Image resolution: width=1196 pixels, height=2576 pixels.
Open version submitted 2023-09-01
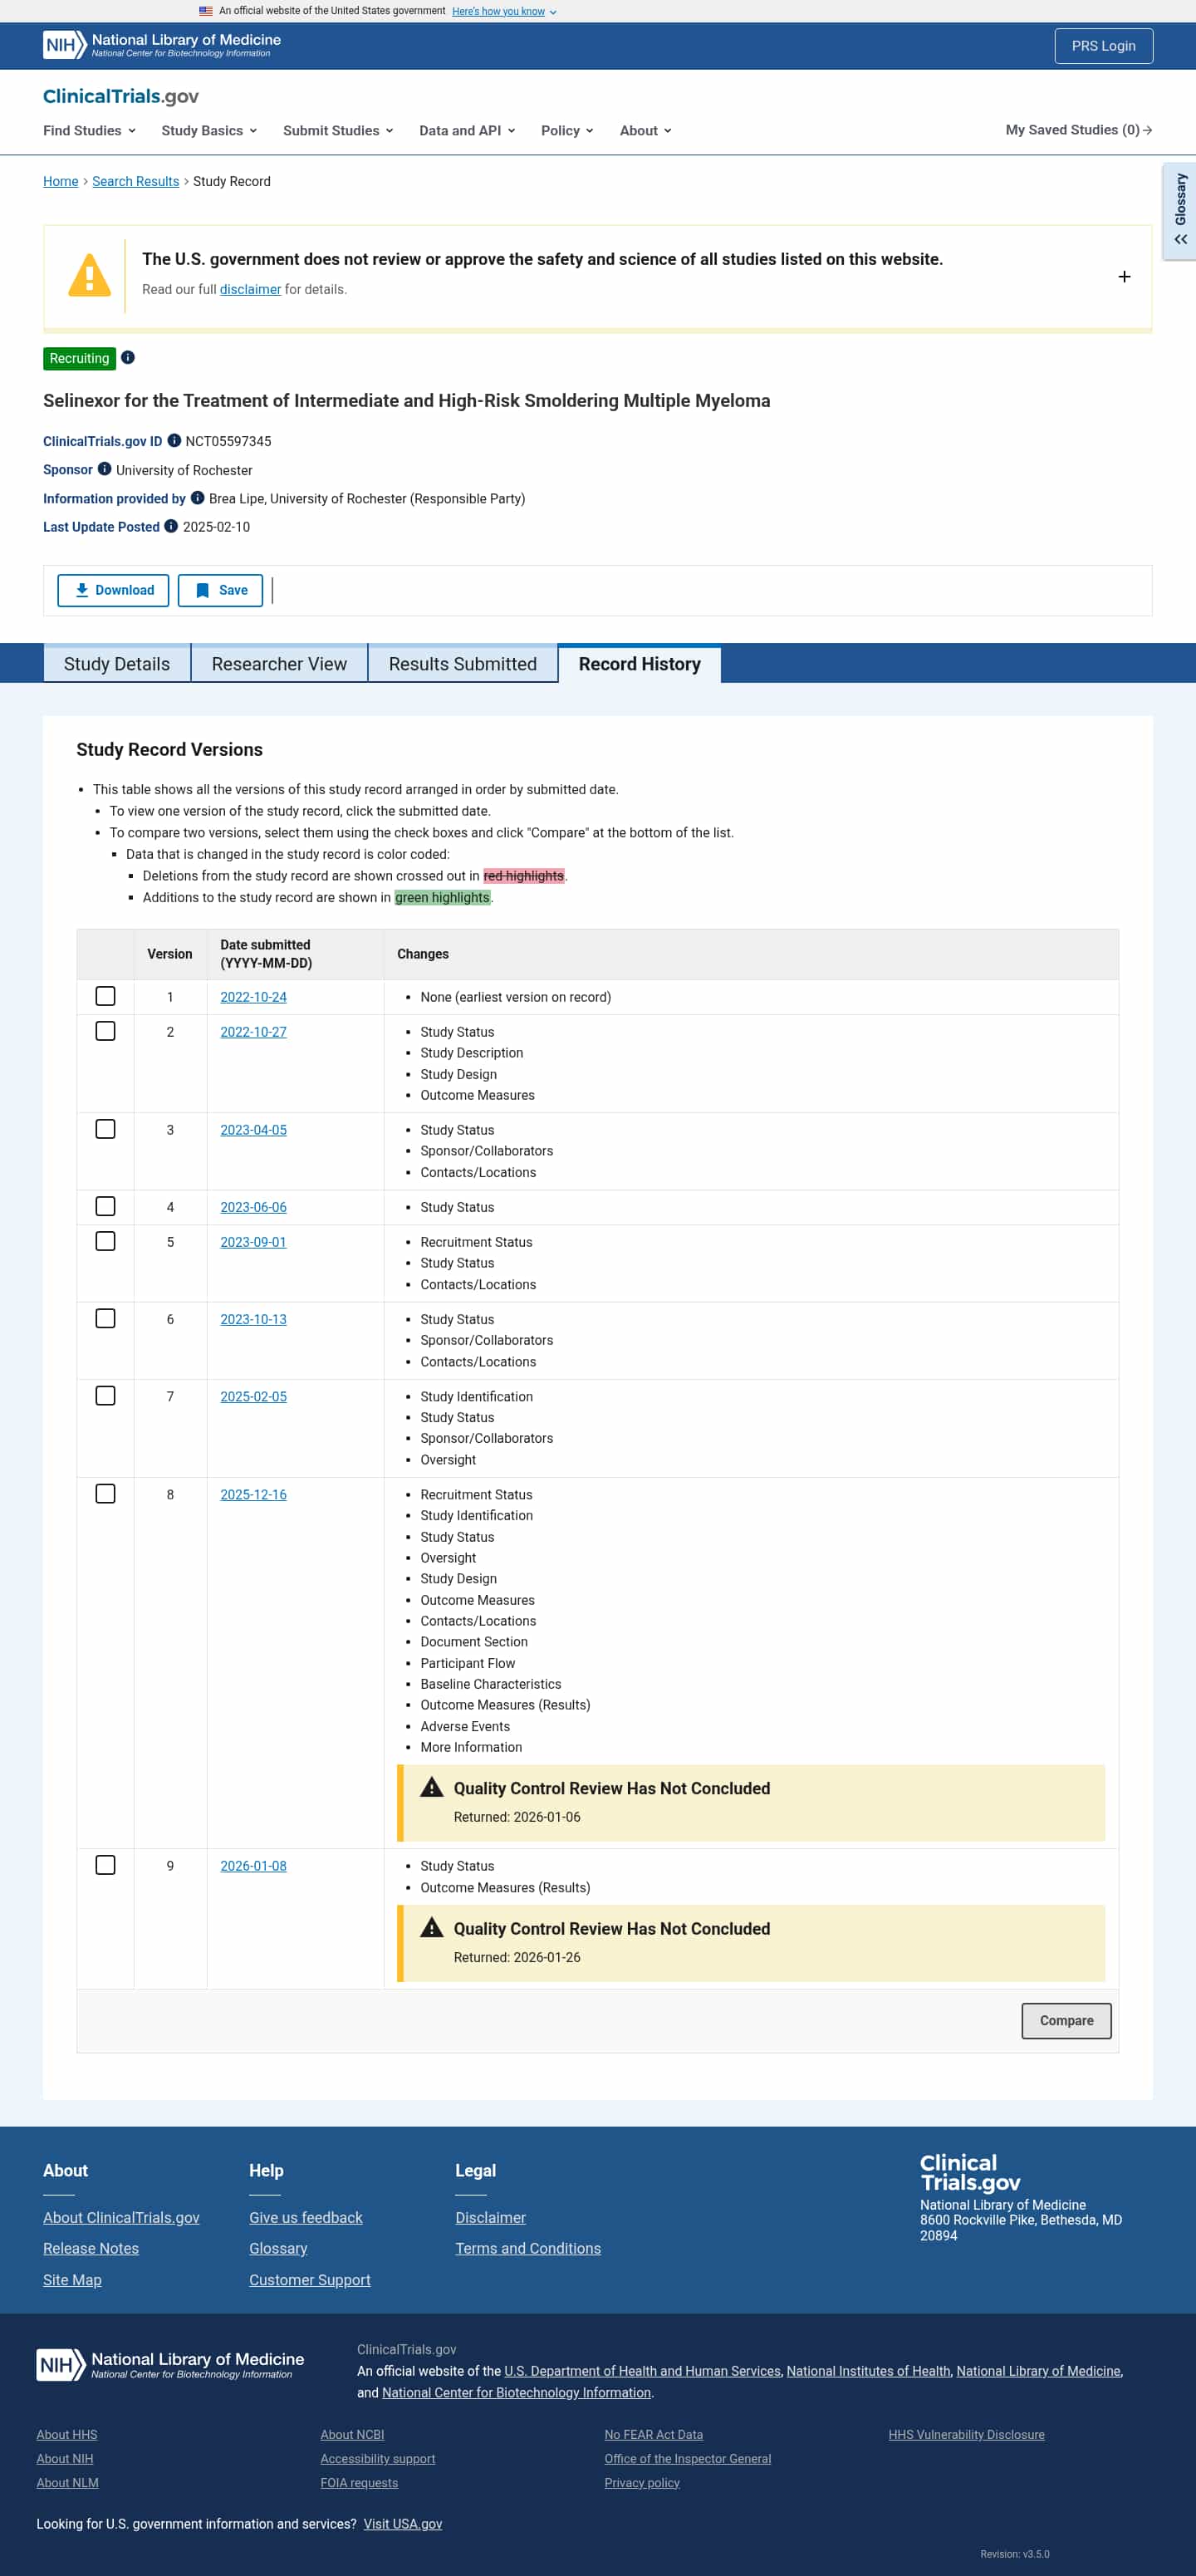[253, 1242]
